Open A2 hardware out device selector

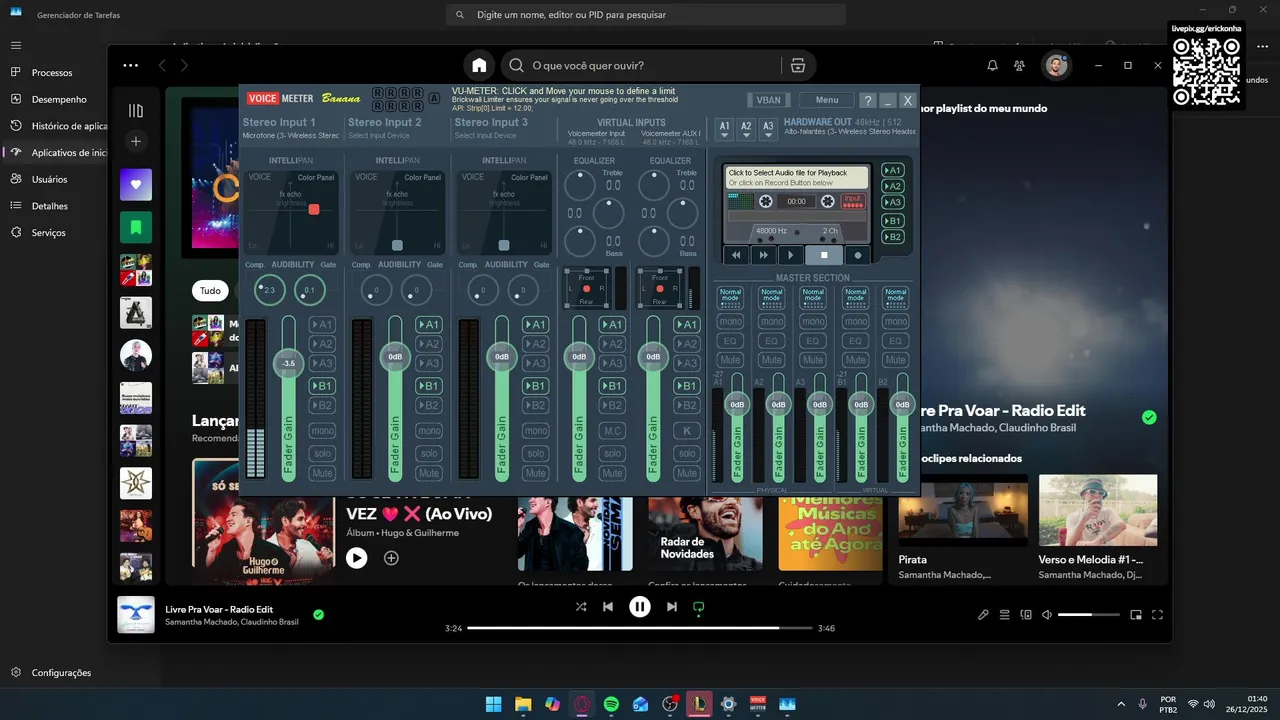(746, 129)
